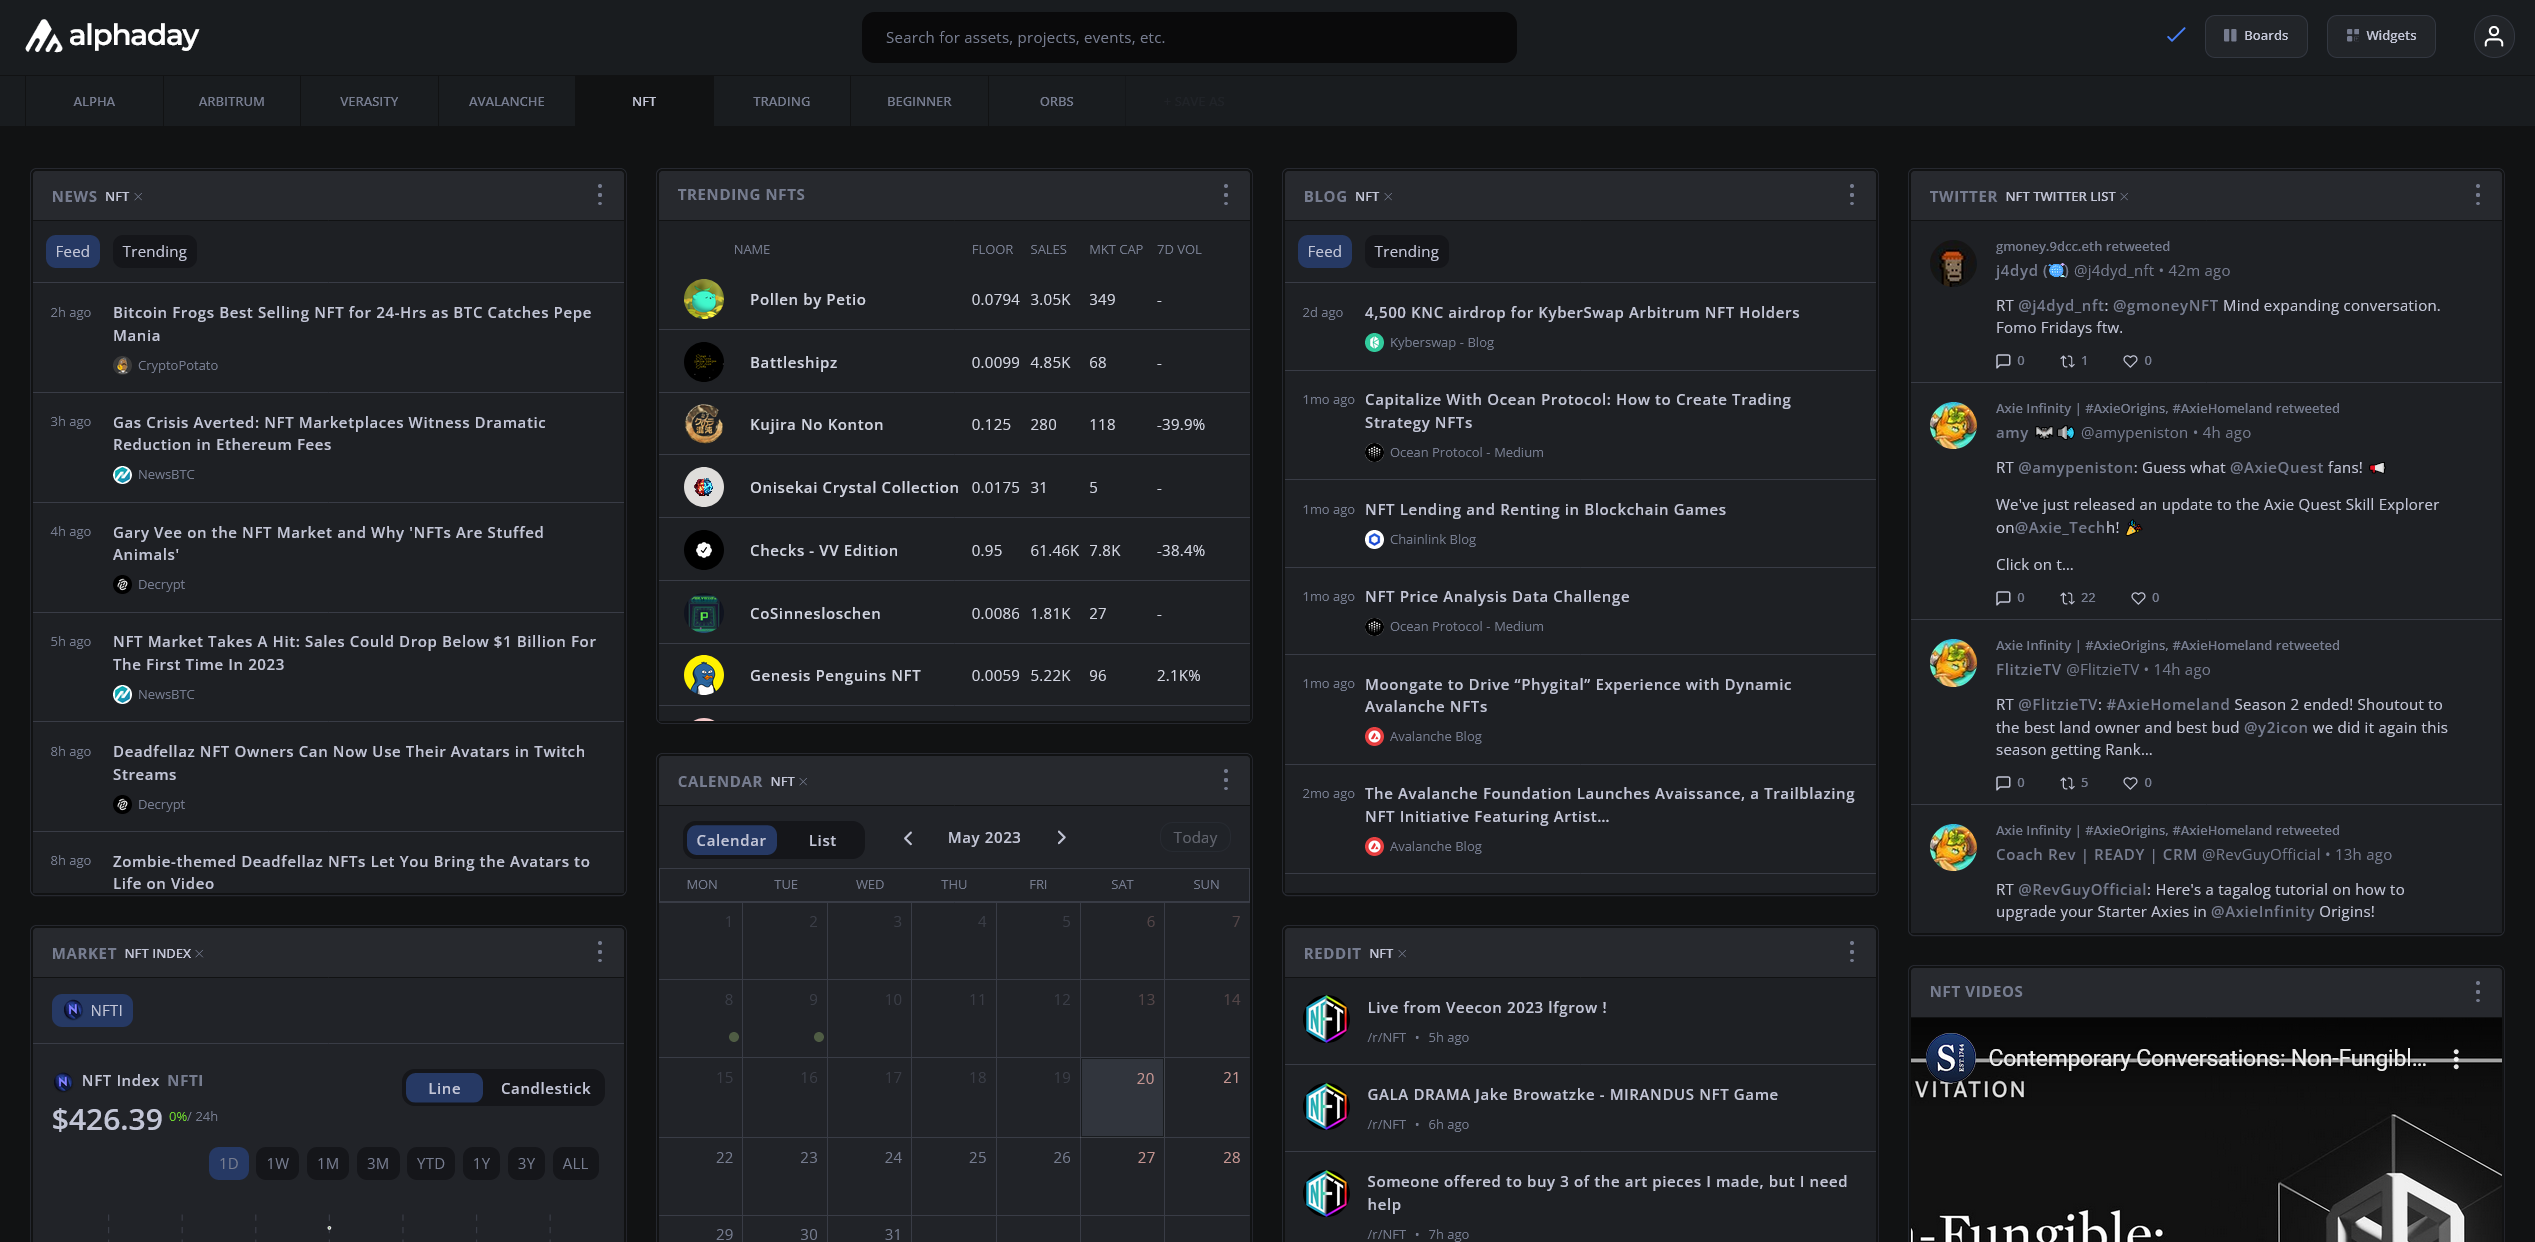Switch to ARBITRUM board tab

coord(231,101)
